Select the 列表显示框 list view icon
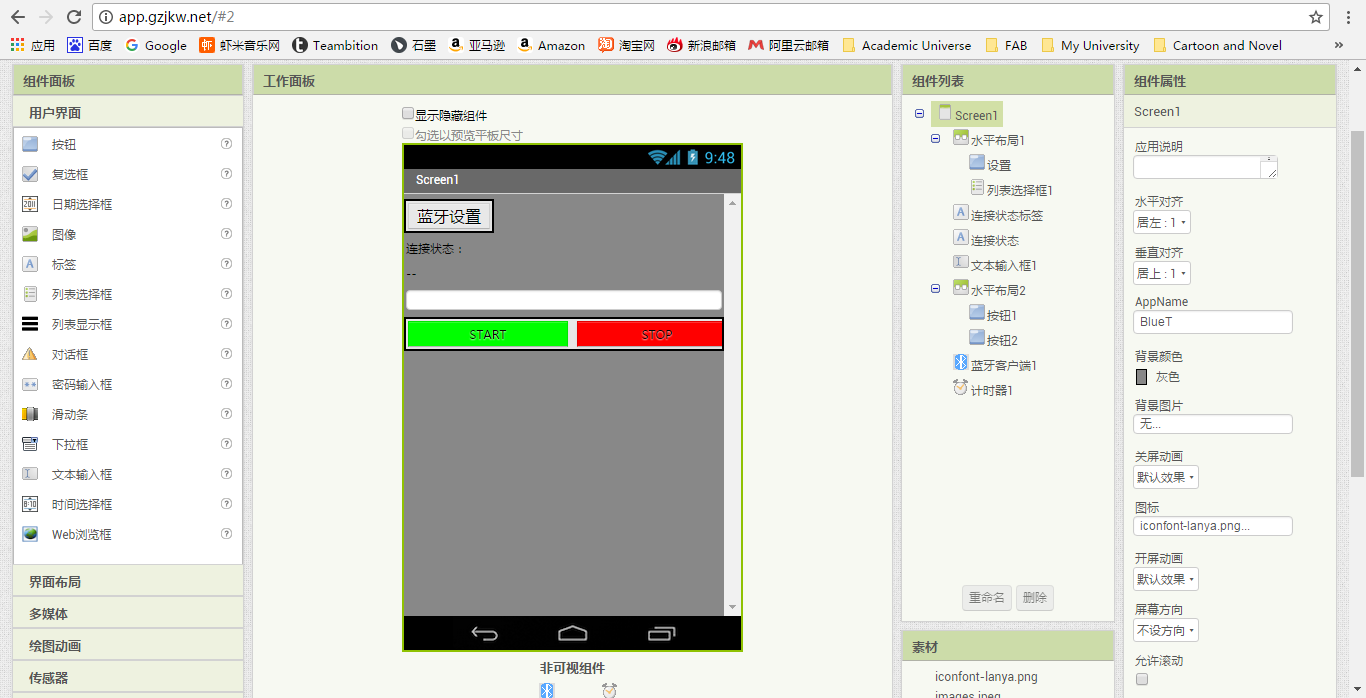 (x=30, y=324)
